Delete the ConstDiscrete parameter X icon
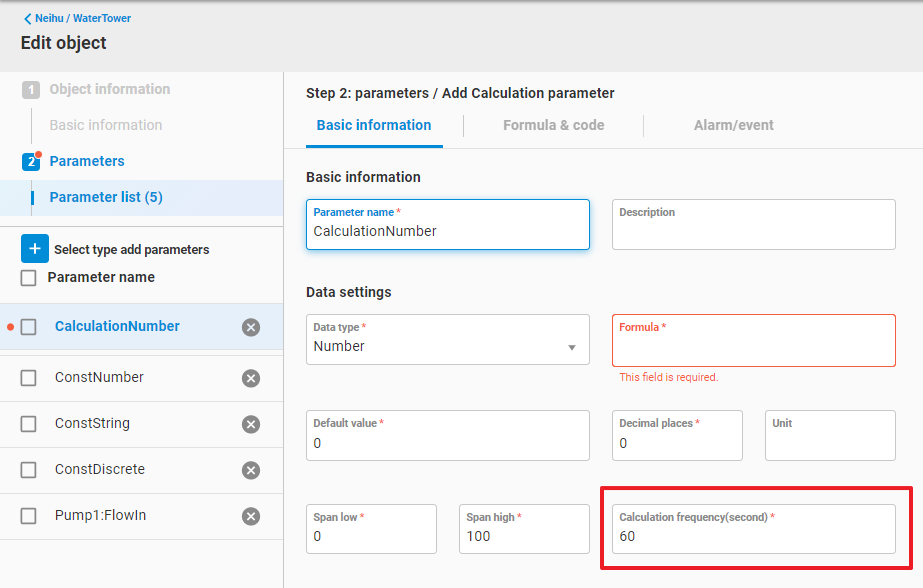The width and height of the screenshot is (923, 588). coord(251,470)
